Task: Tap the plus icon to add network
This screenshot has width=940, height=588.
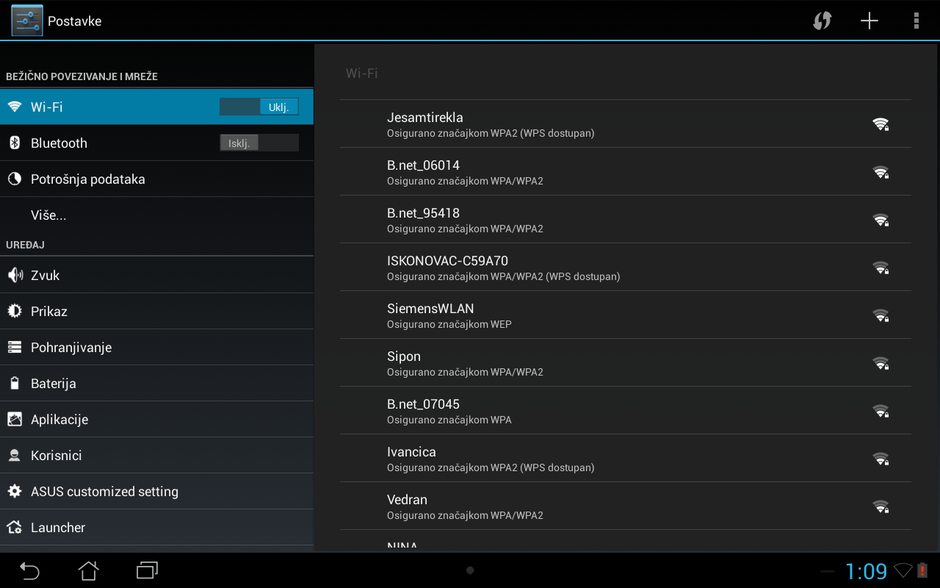Action: pyautogui.click(x=869, y=21)
